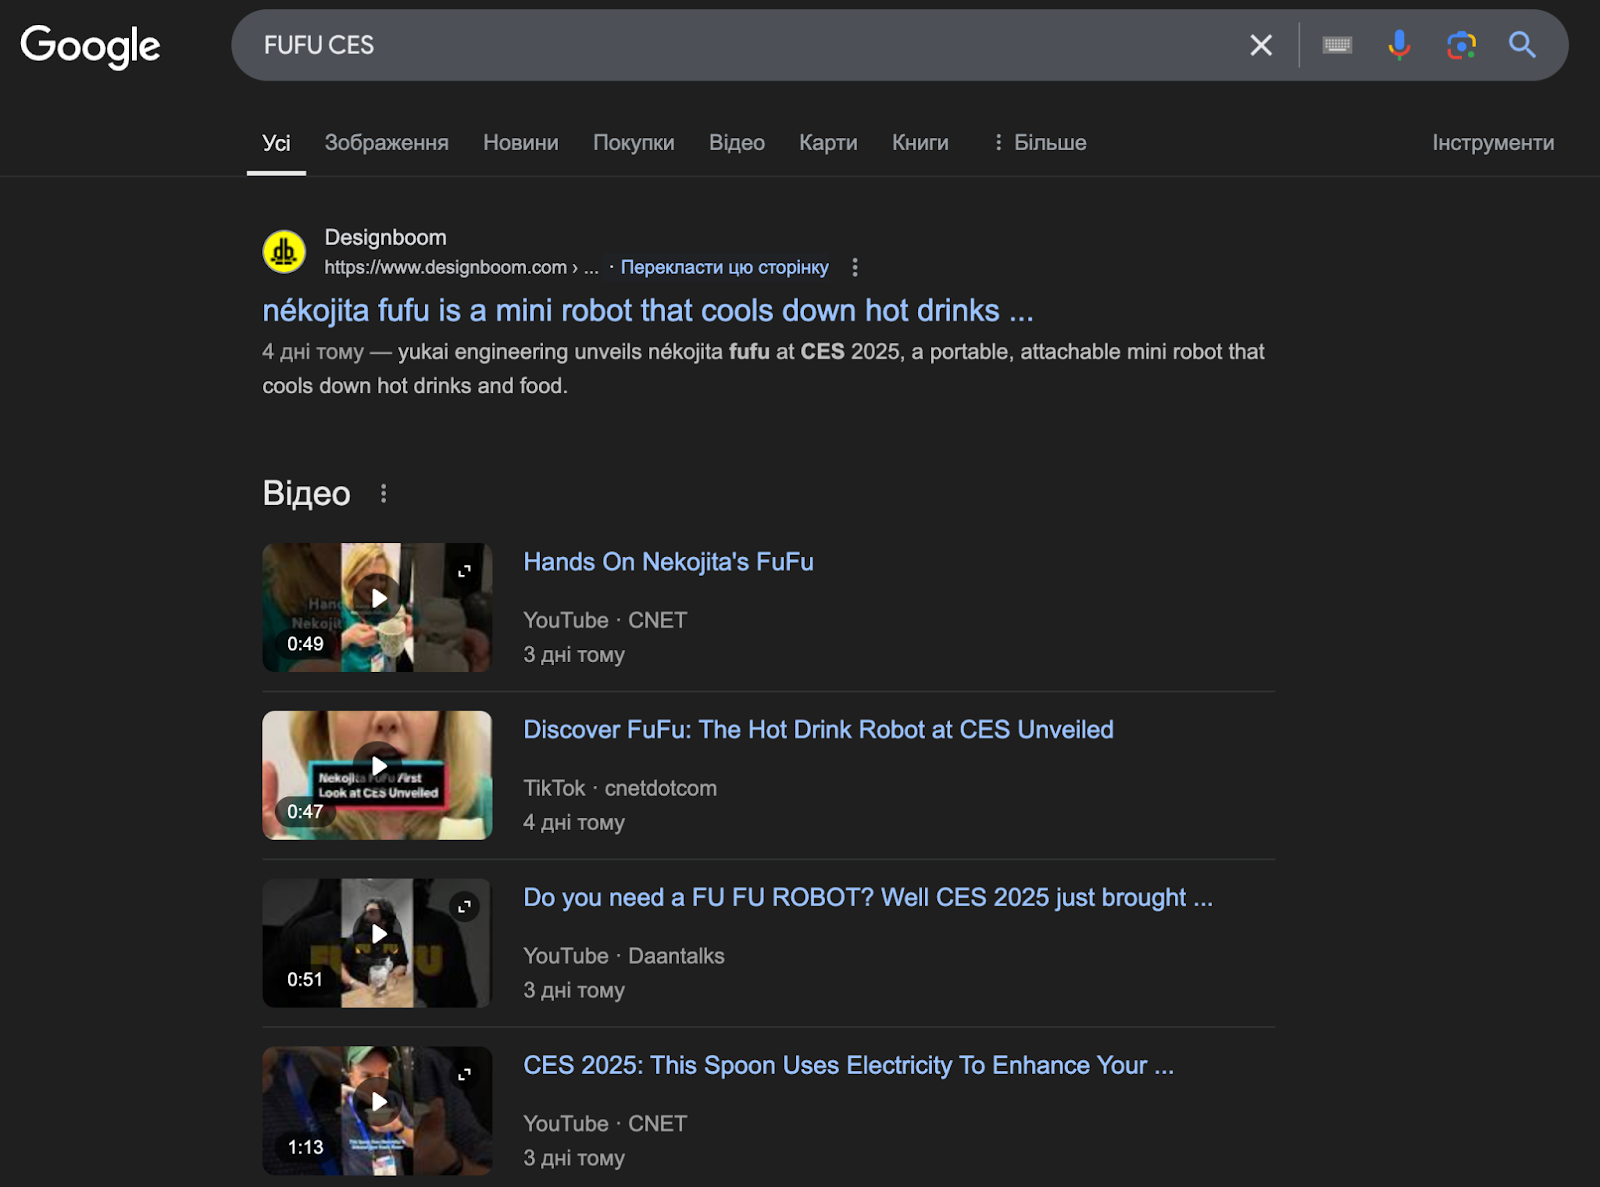This screenshot has height=1187, width=1600.
Task: Open the Designboom site name
Action: [x=385, y=237]
